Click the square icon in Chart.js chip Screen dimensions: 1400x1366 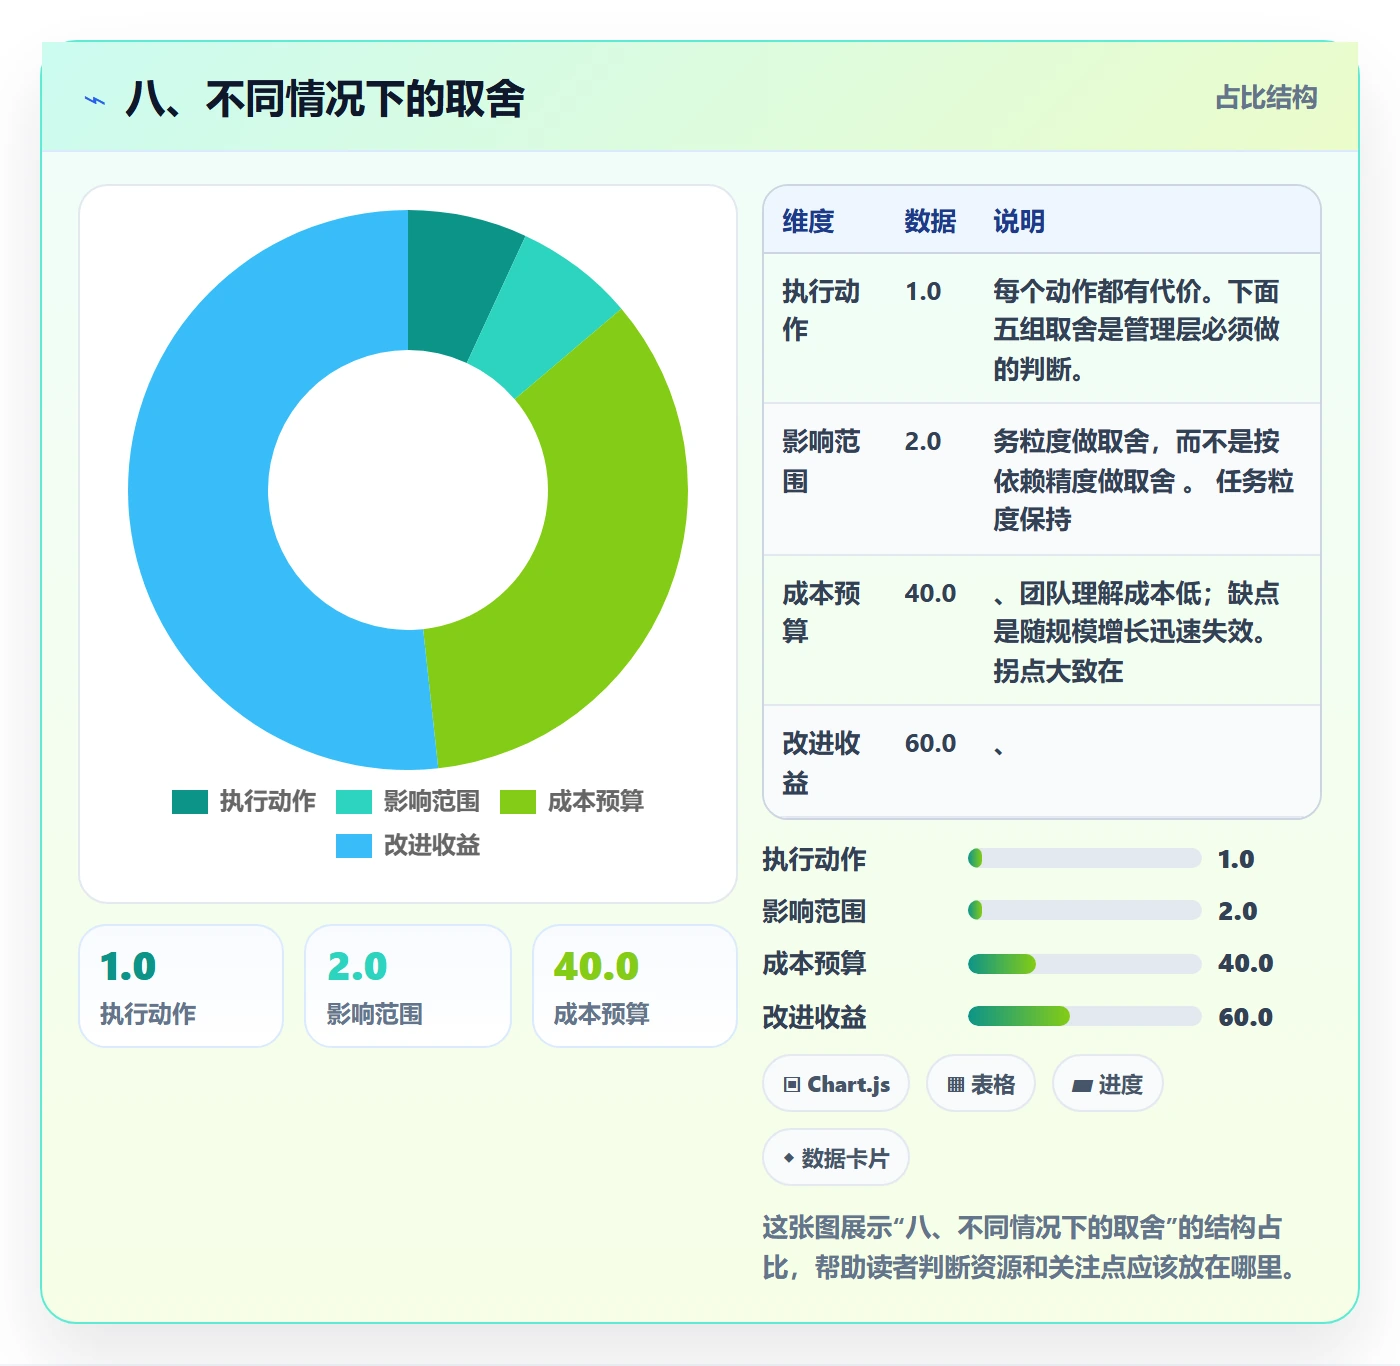pos(792,1085)
